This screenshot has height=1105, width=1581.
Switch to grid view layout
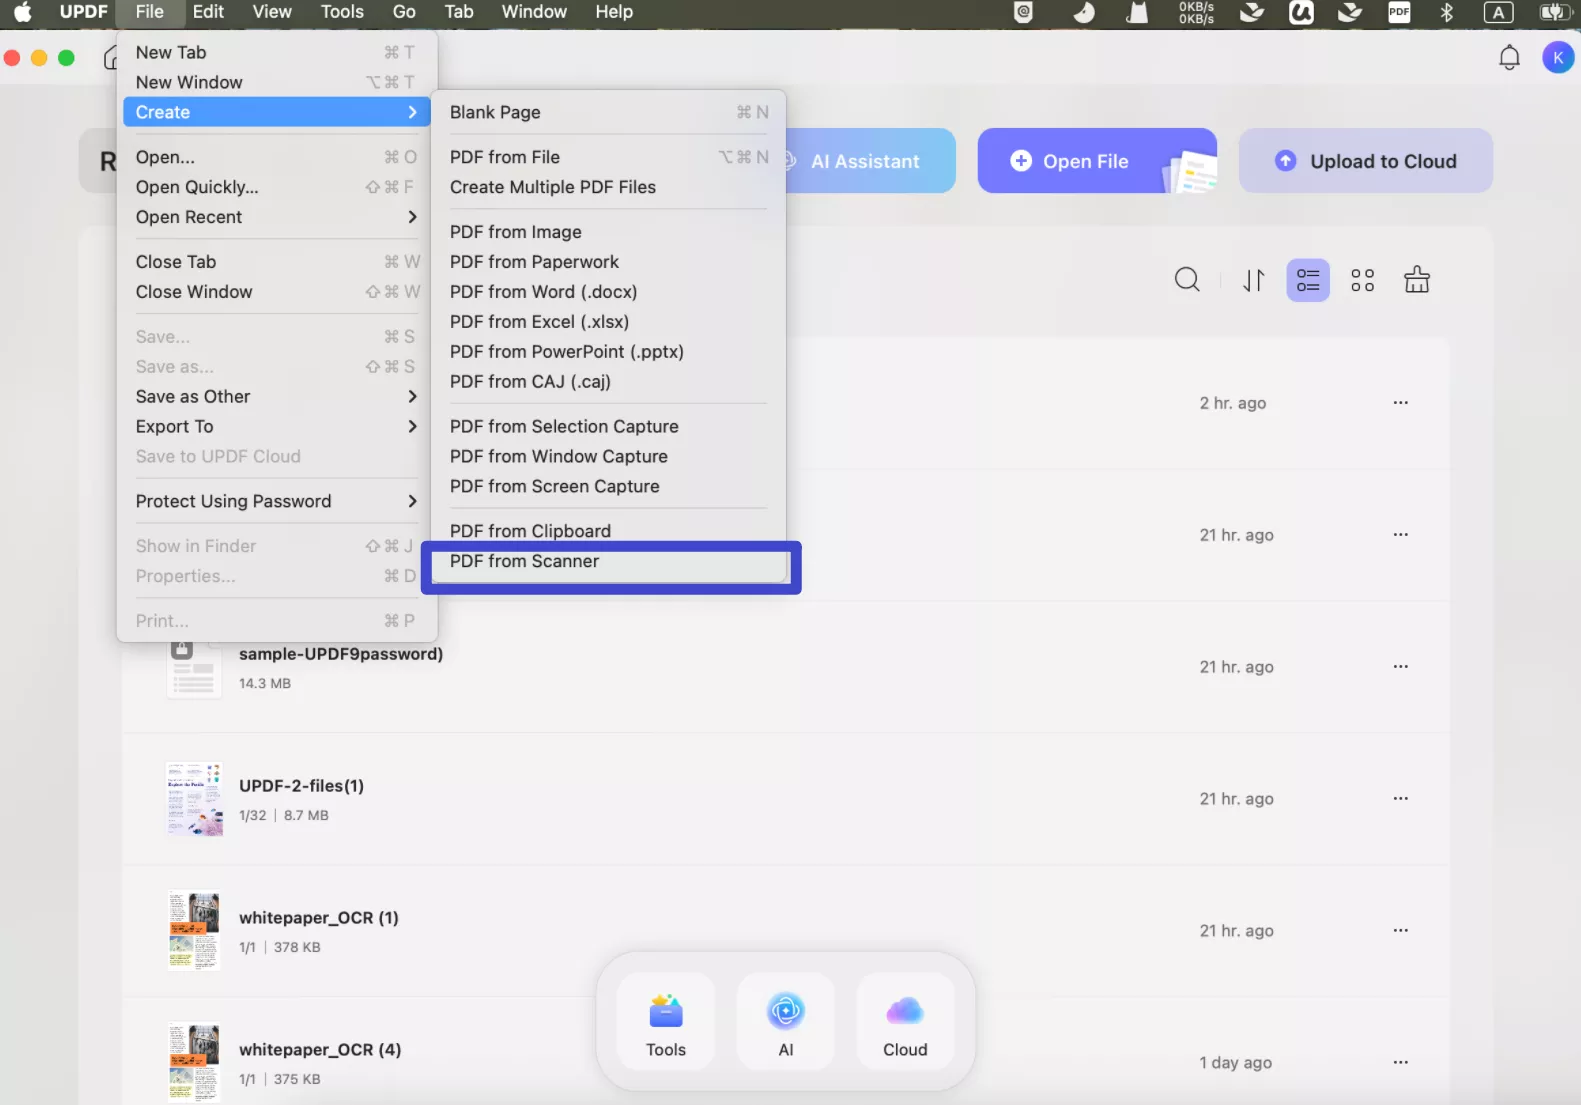coord(1362,281)
